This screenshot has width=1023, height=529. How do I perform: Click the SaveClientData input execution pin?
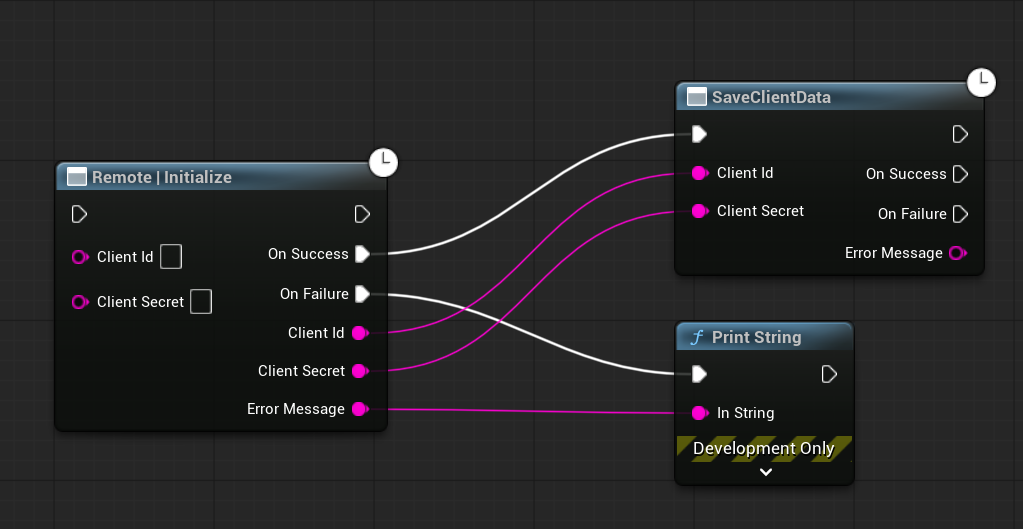point(699,134)
